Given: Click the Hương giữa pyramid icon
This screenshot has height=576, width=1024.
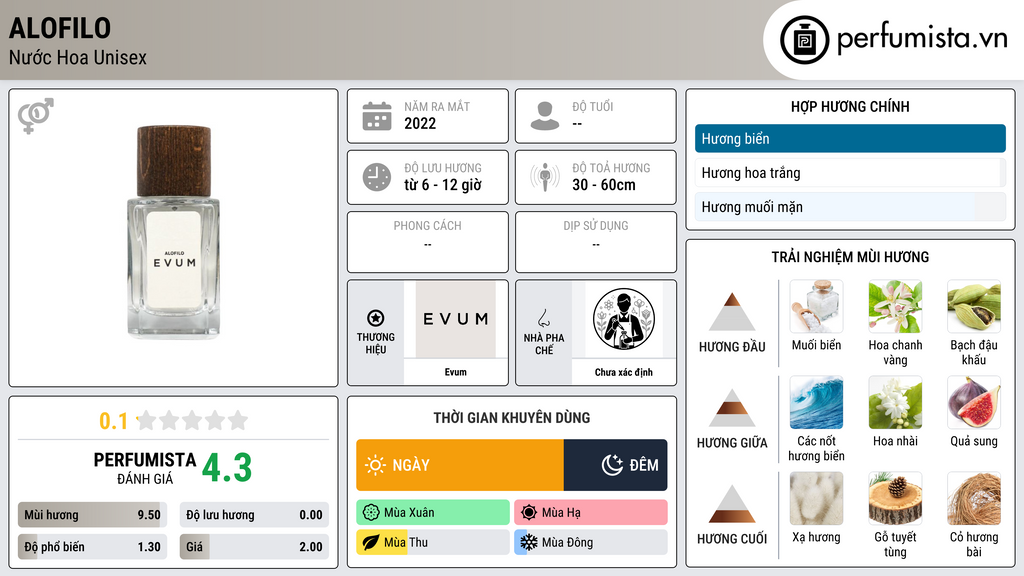Looking at the screenshot, I should 732,408.
